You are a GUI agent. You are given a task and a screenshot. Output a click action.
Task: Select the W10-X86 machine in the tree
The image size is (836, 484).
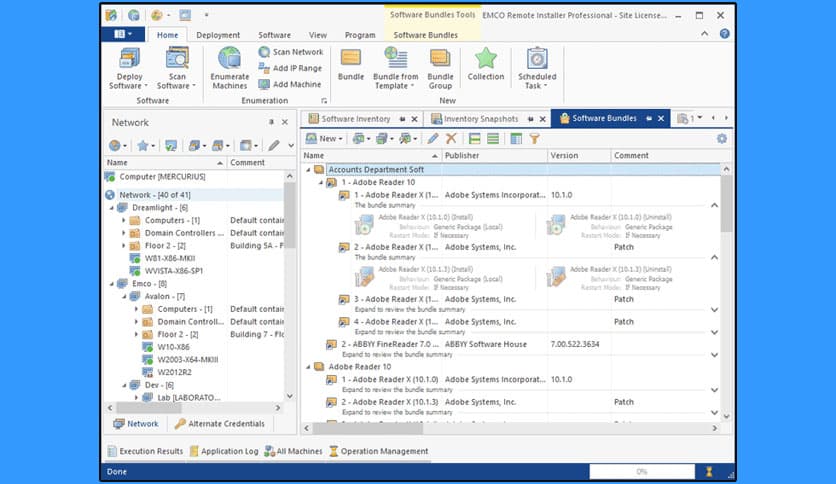(173, 347)
